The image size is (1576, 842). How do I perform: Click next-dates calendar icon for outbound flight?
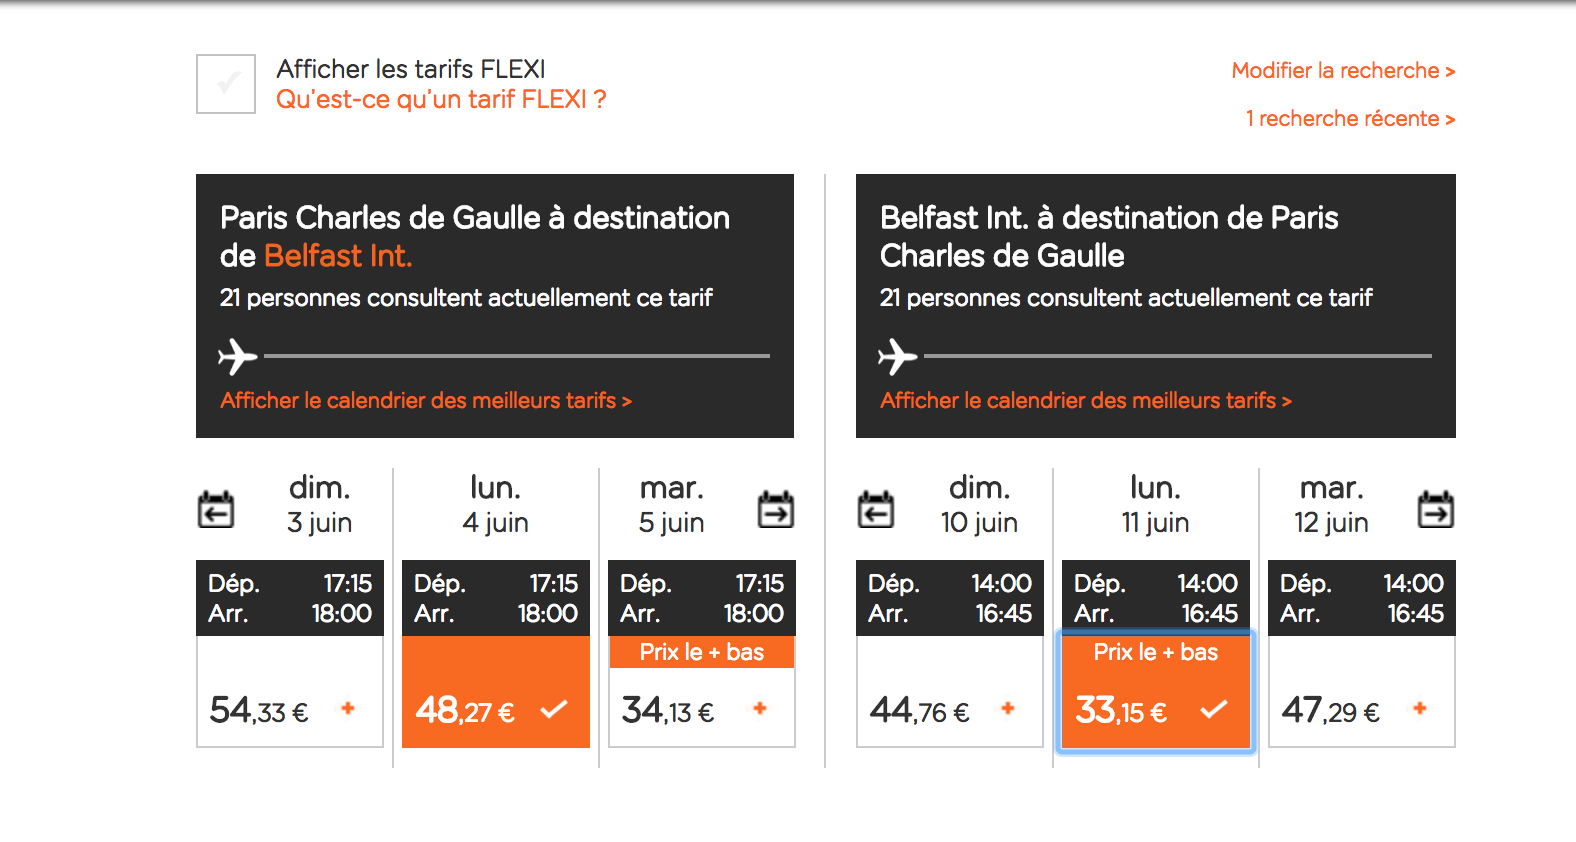pos(776,509)
